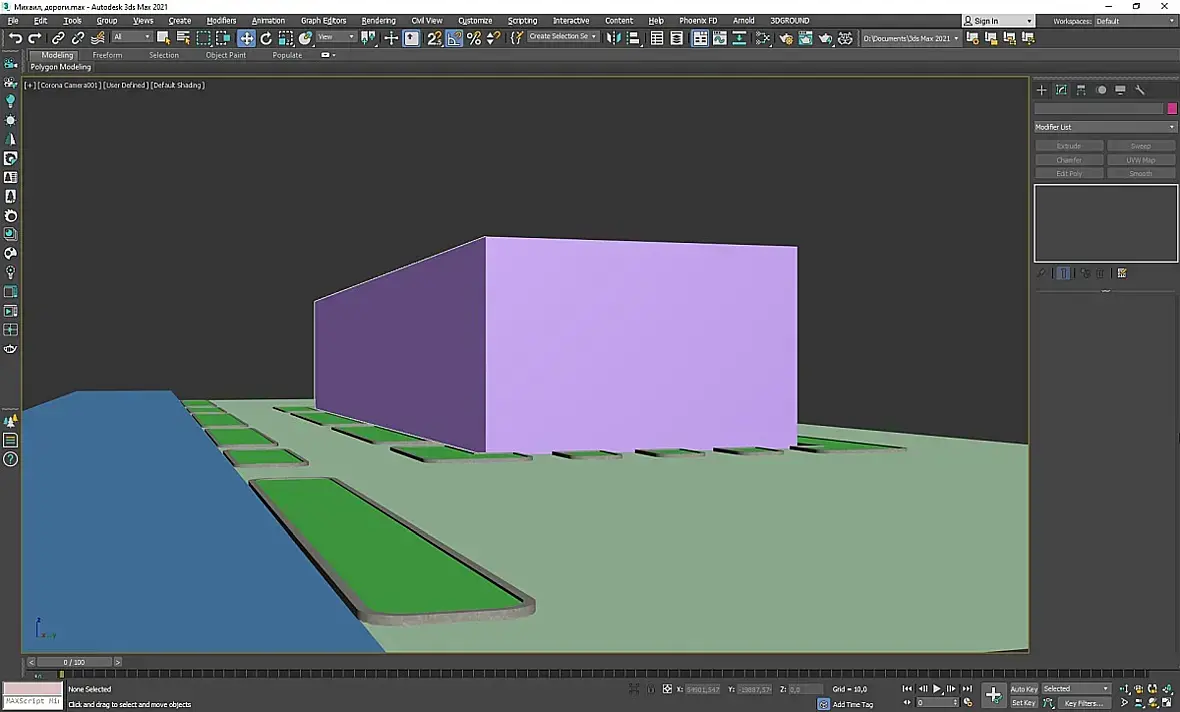Click the Extrude modifier button
This screenshot has width=1180, height=712.
click(1069, 146)
